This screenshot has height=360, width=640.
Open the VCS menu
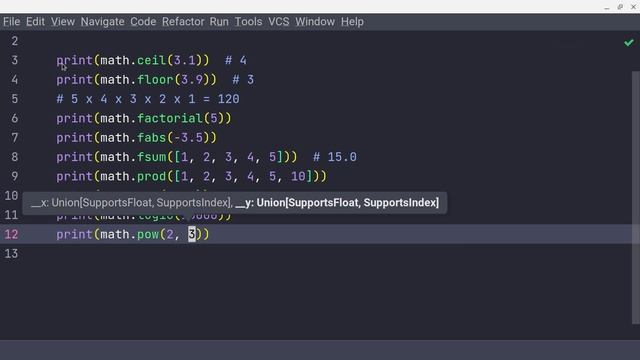[279, 22]
